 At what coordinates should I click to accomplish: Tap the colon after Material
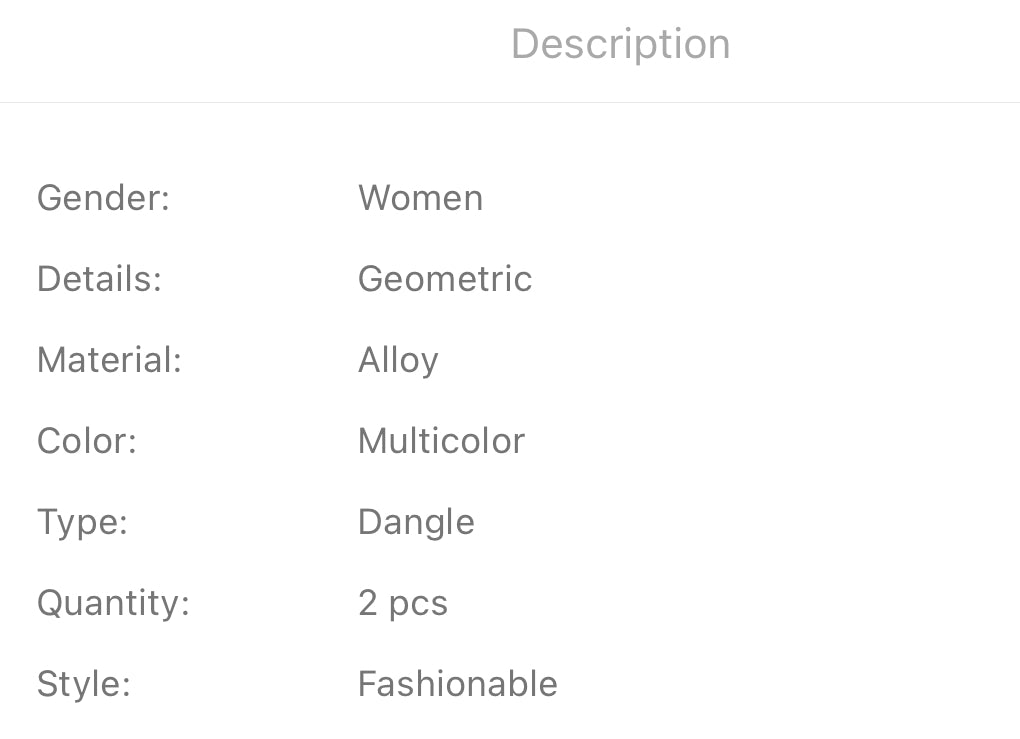(178, 362)
